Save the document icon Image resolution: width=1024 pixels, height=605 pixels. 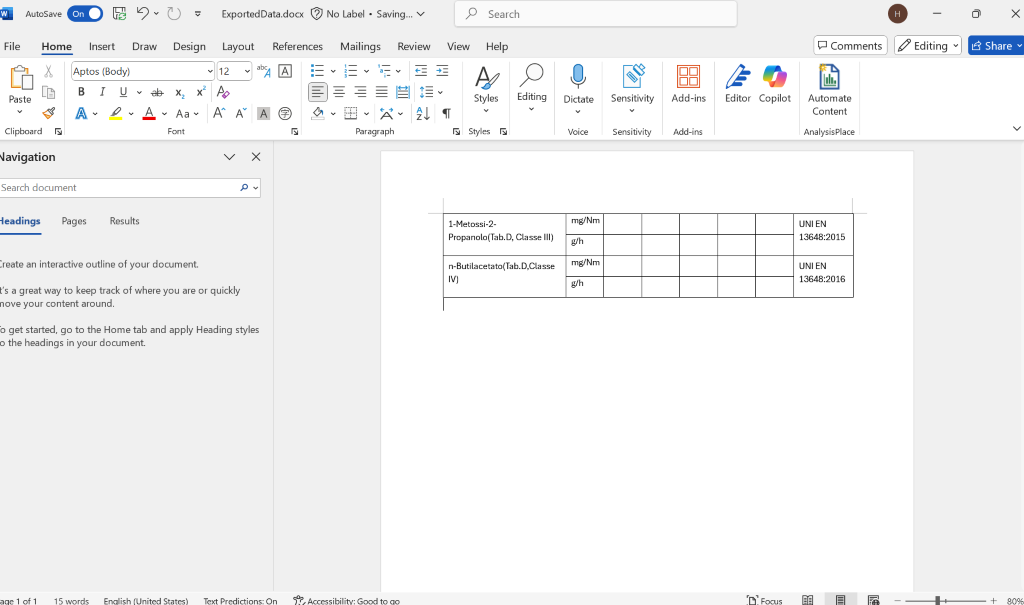coord(120,13)
